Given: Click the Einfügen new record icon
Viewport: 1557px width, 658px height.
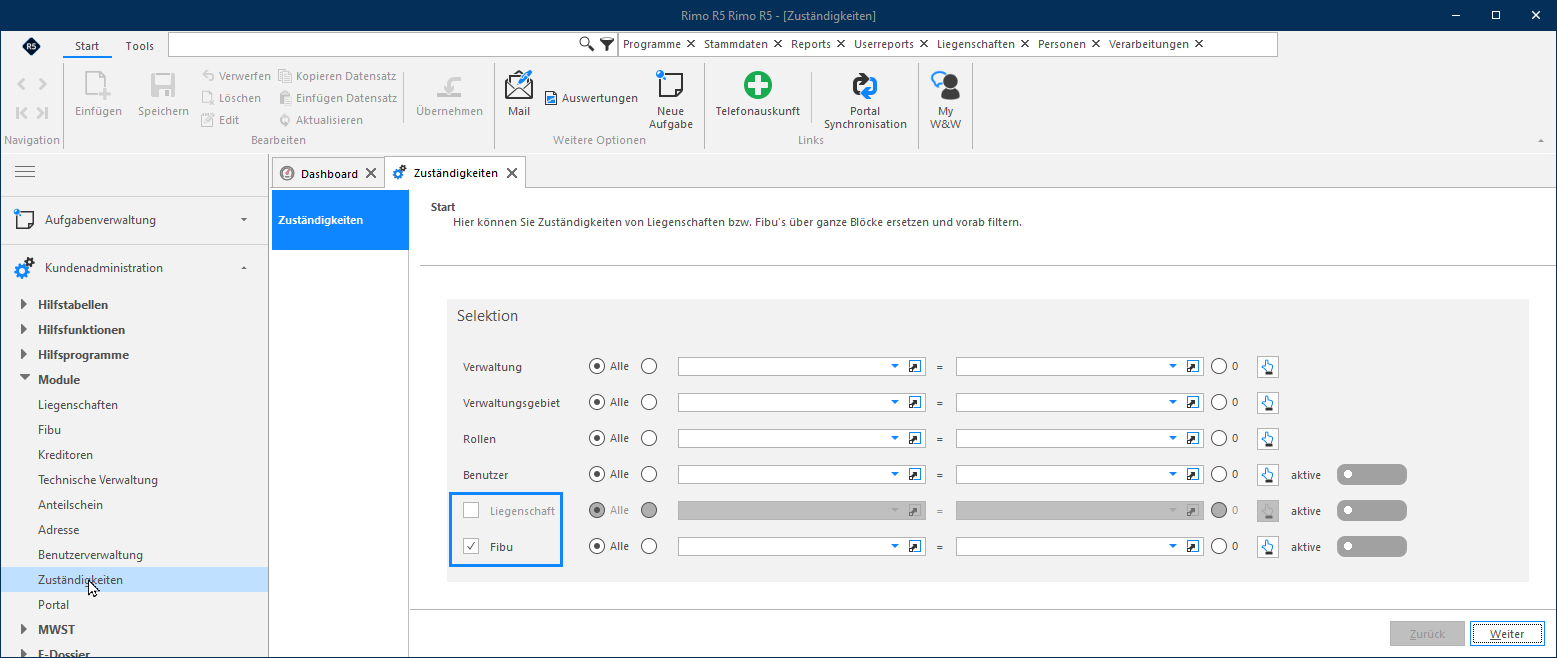Looking at the screenshot, I should 98,86.
